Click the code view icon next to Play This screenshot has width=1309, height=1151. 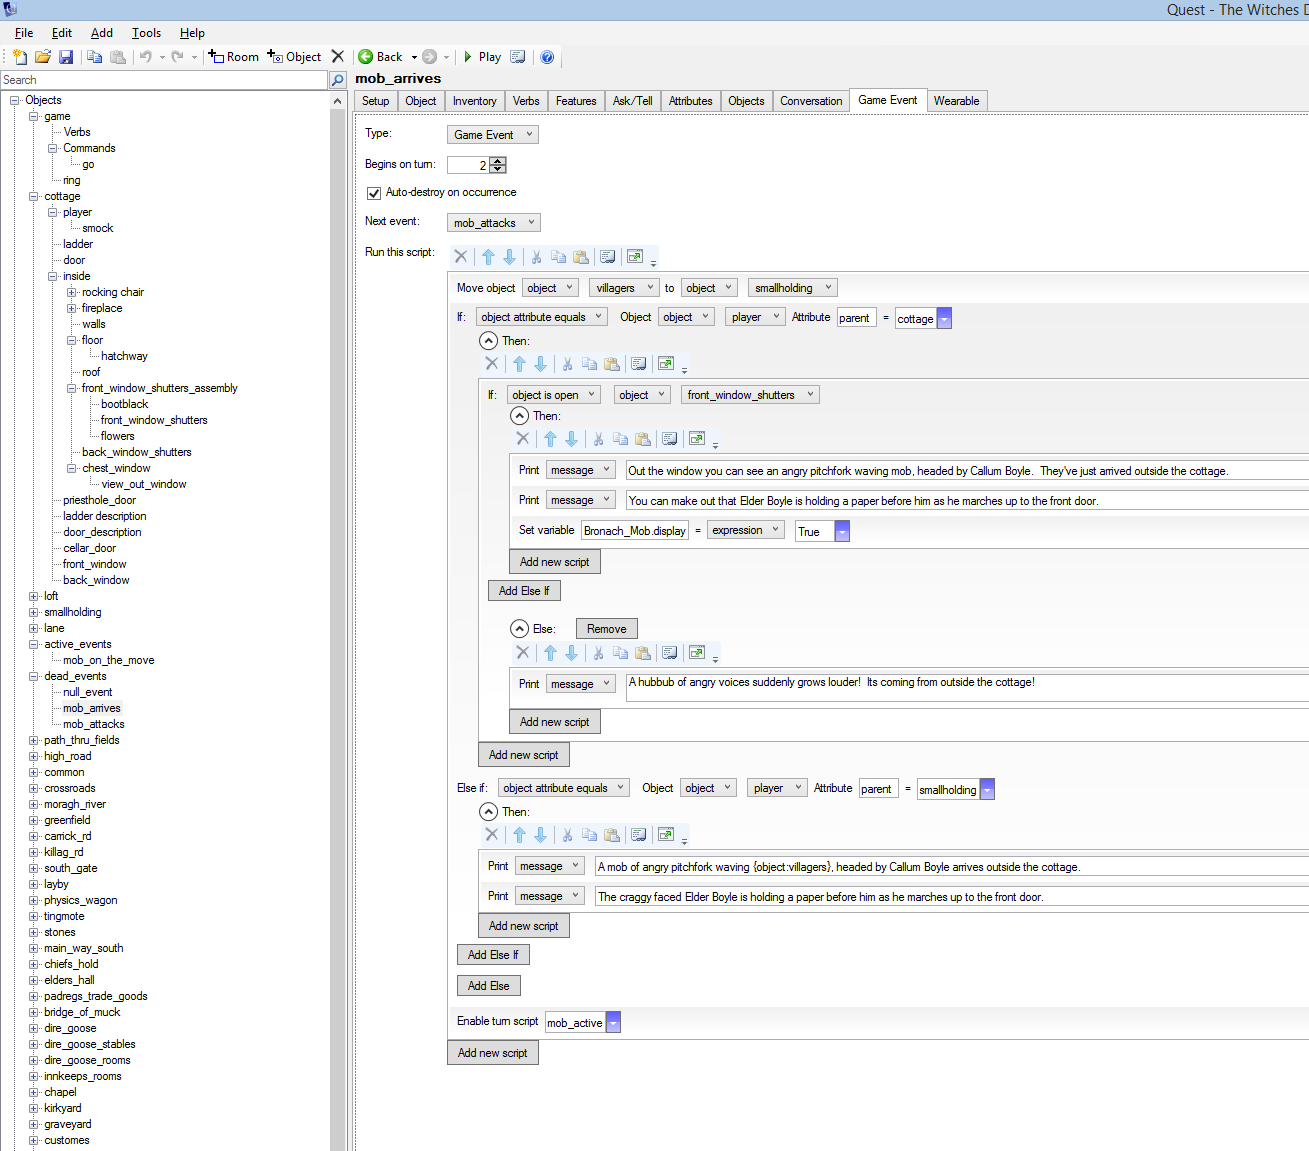[518, 57]
